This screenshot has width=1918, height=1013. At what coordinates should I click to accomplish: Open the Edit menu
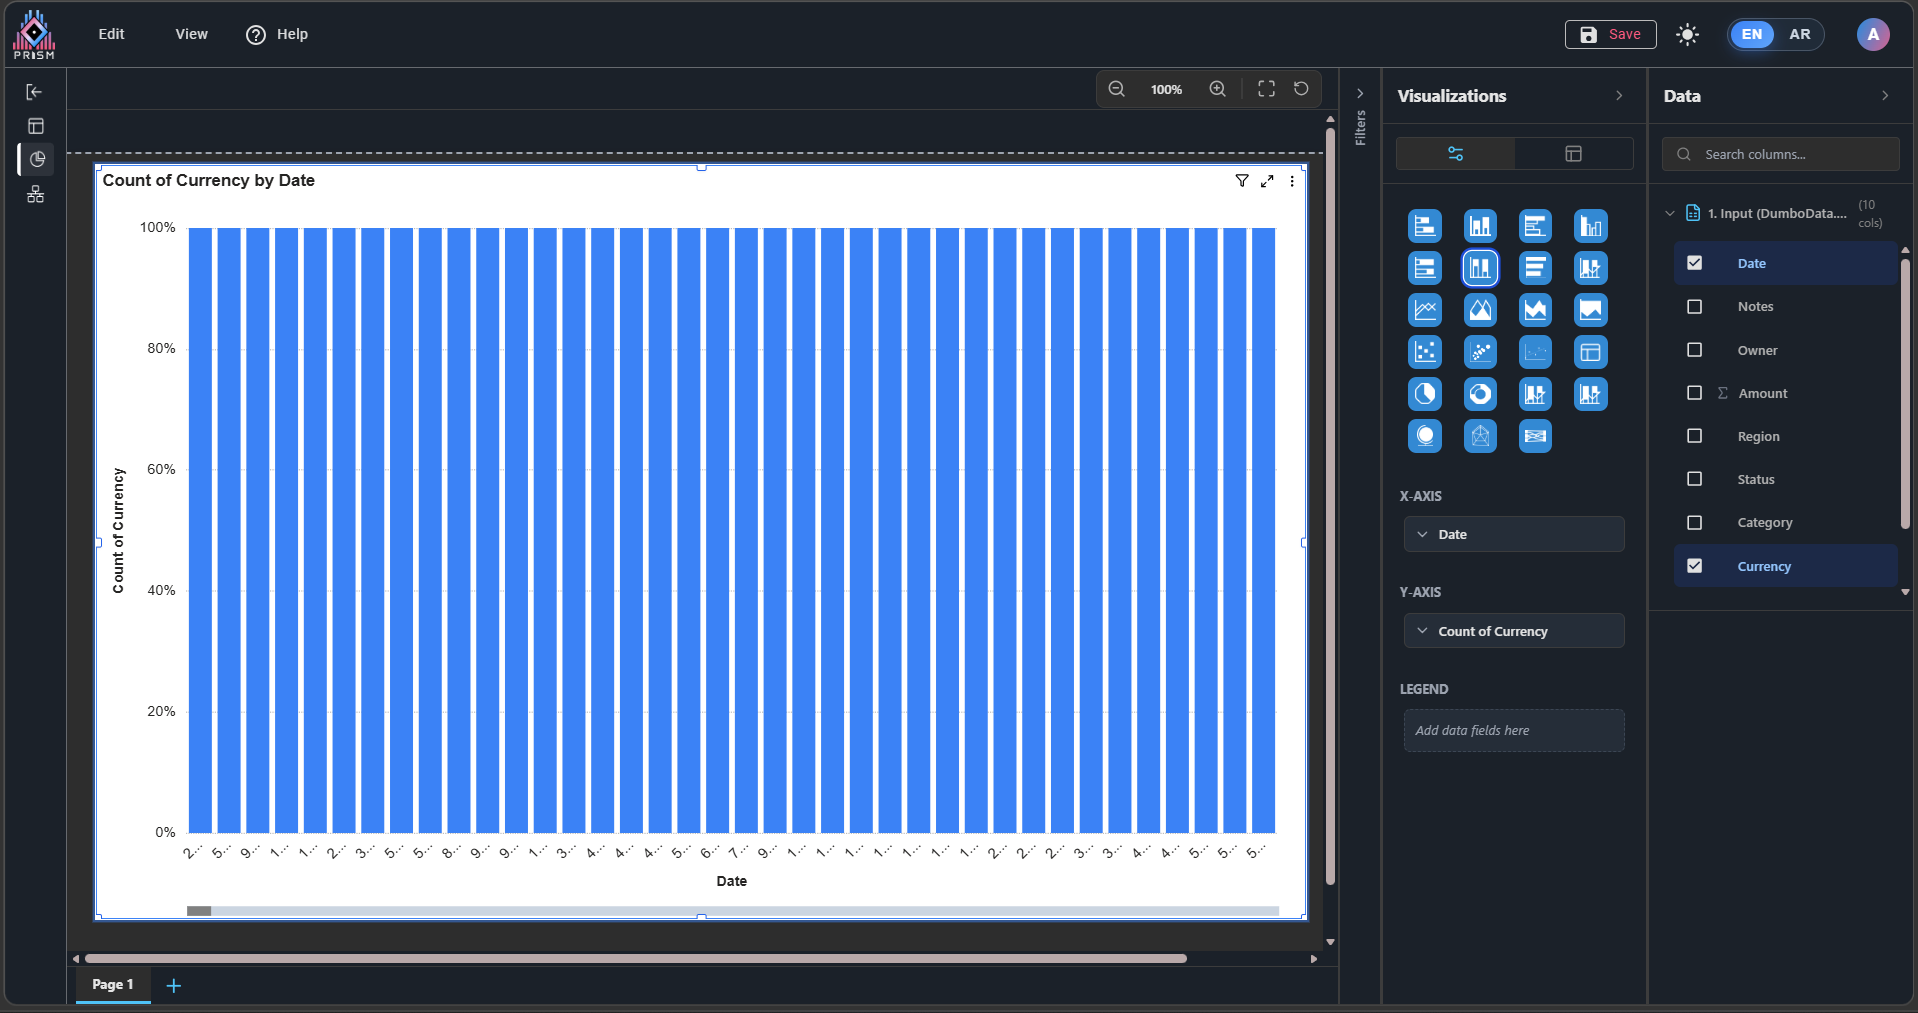tap(111, 34)
